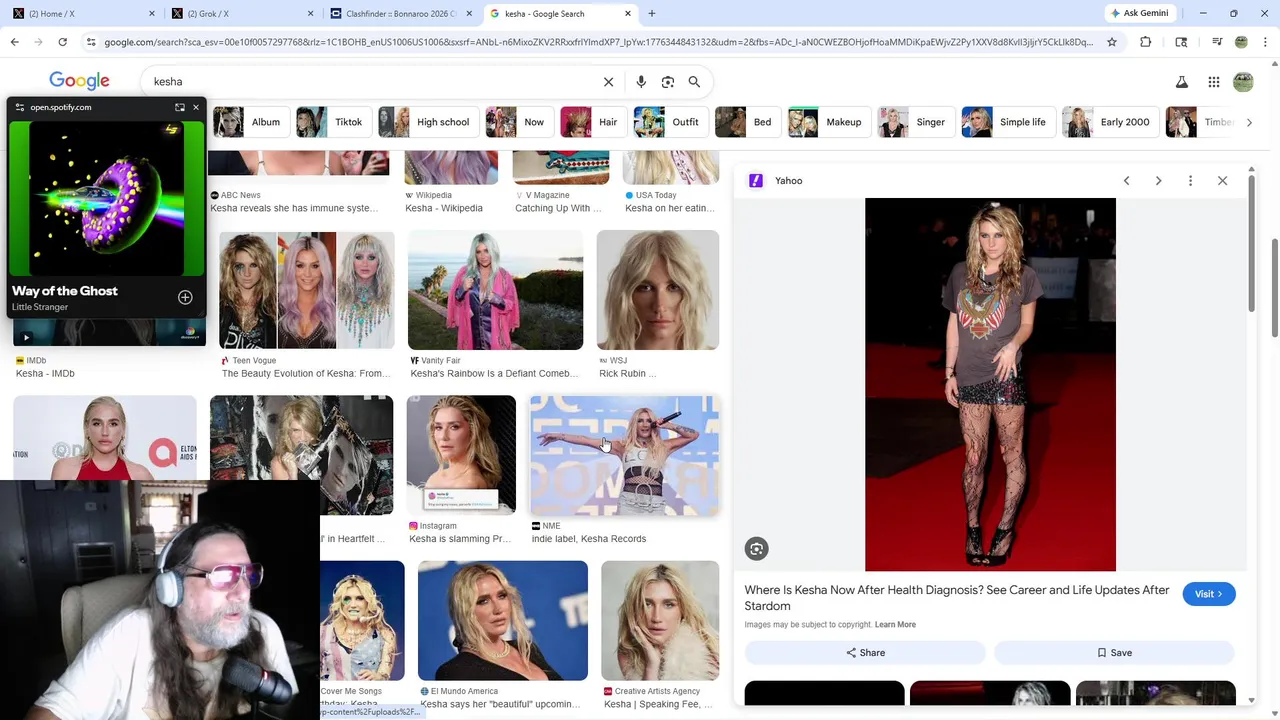Open Creative Artists Agency Kesha thumbnail

(660, 621)
